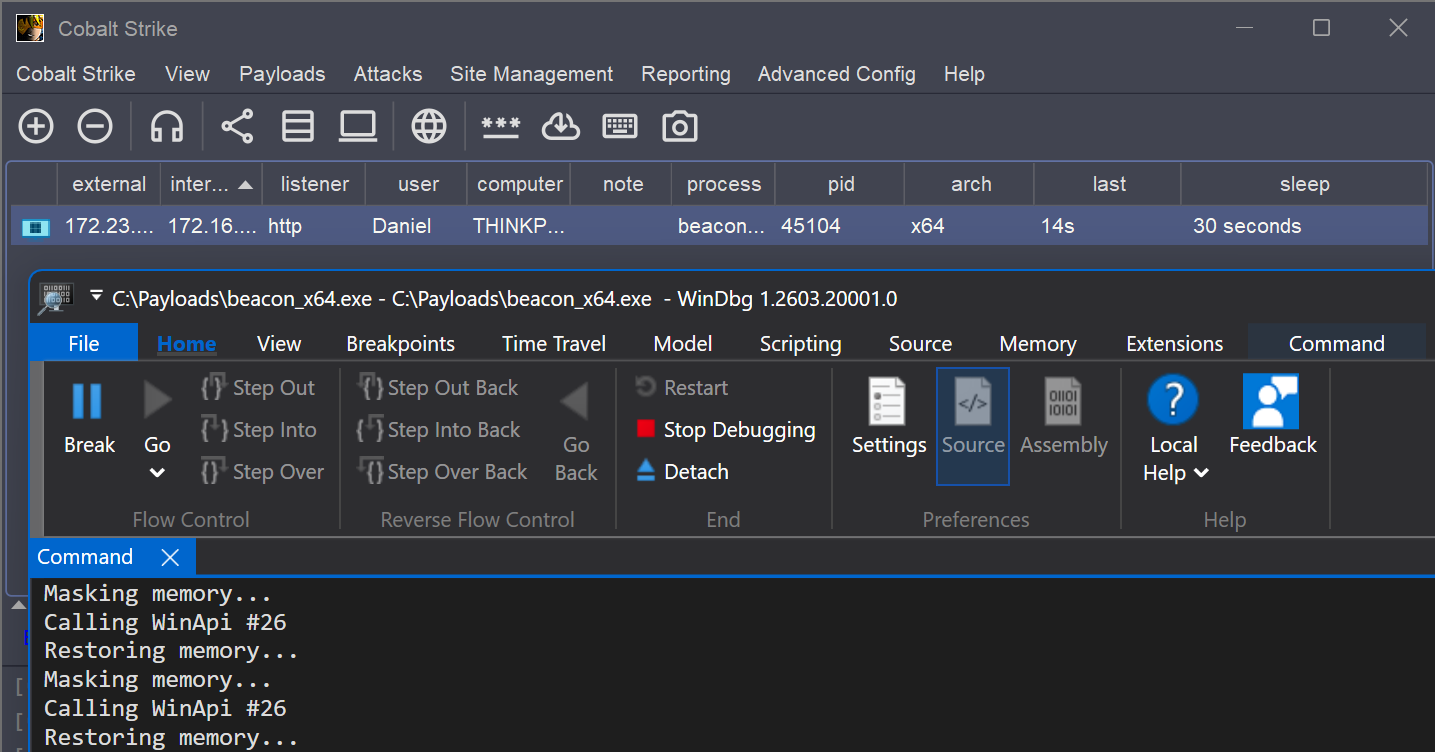The width and height of the screenshot is (1435, 752).
Task: Open the Cobalt Strike menu
Action: click(76, 74)
